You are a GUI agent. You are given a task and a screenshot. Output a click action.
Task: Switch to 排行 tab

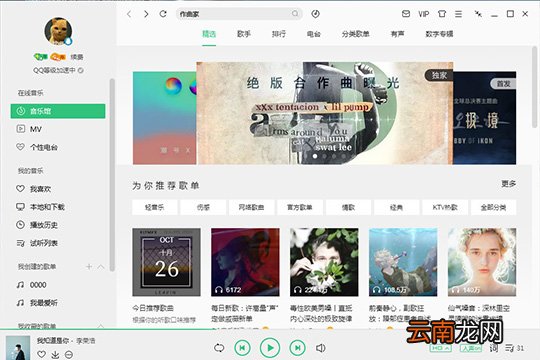pyautogui.click(x=279, y=34)
